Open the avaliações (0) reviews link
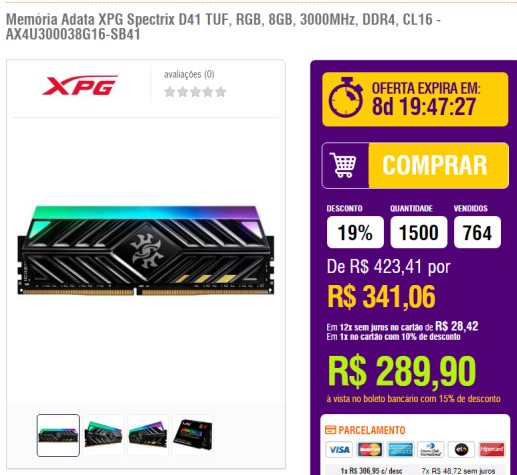The image size is (517, 475). [x=189, y=74]
